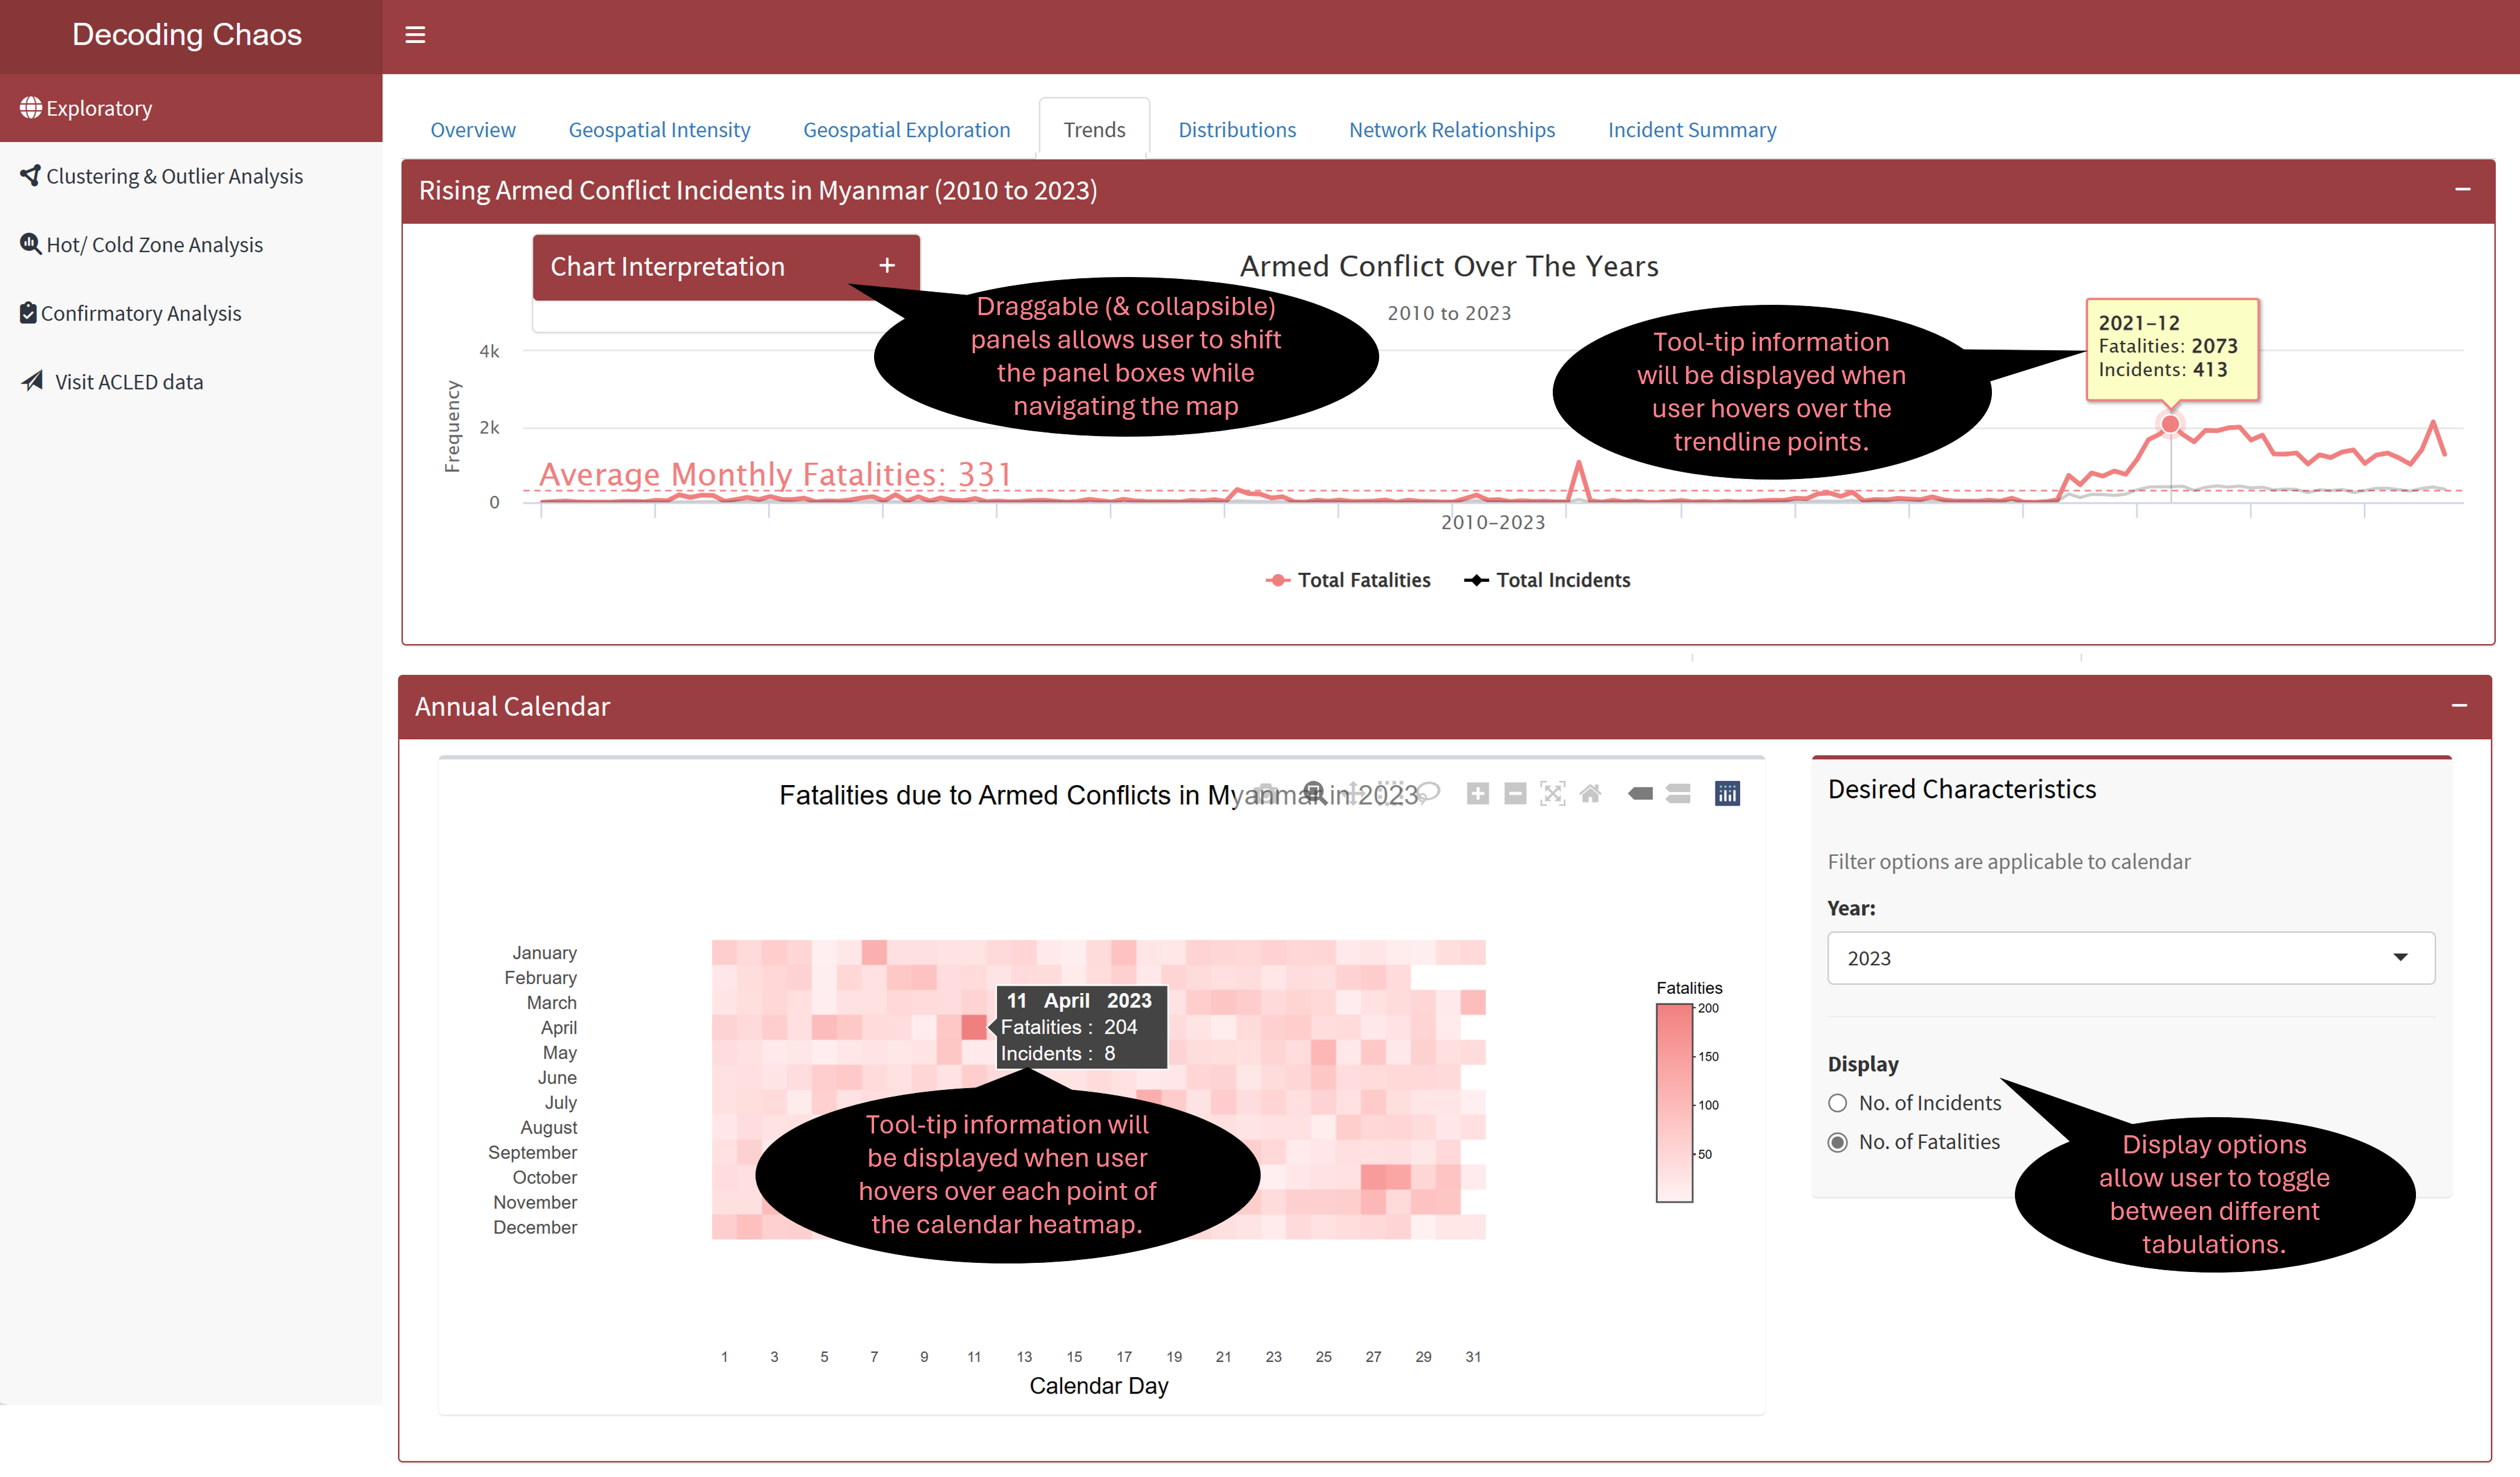Select the No. of Fatalities radio button
Viewport: 2520px width, 1477px height.
click(1837, 1142)
